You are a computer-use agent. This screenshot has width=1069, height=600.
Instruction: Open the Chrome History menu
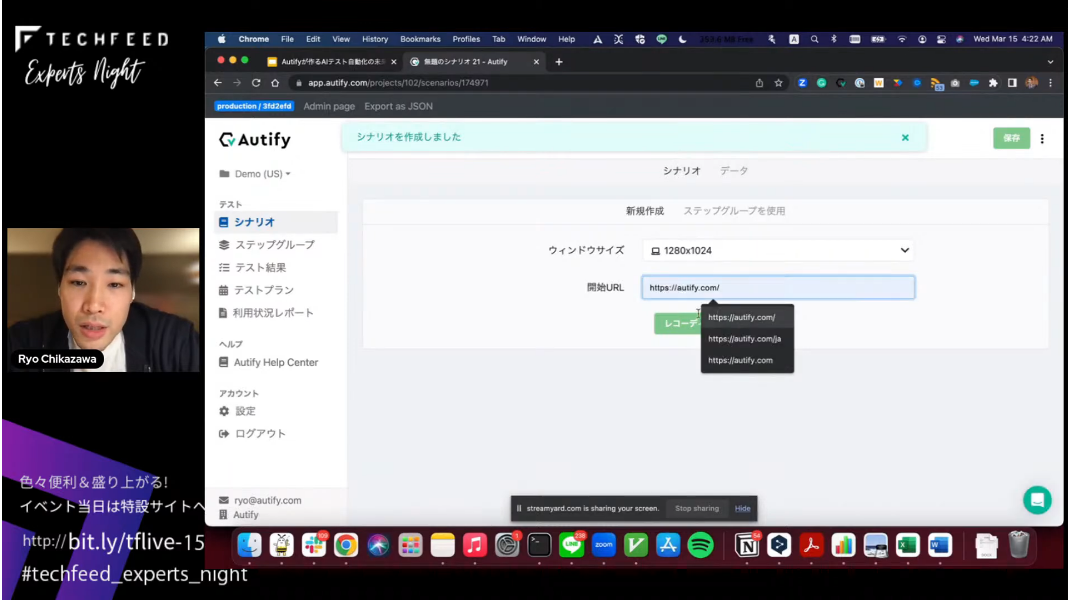point(374,39)
